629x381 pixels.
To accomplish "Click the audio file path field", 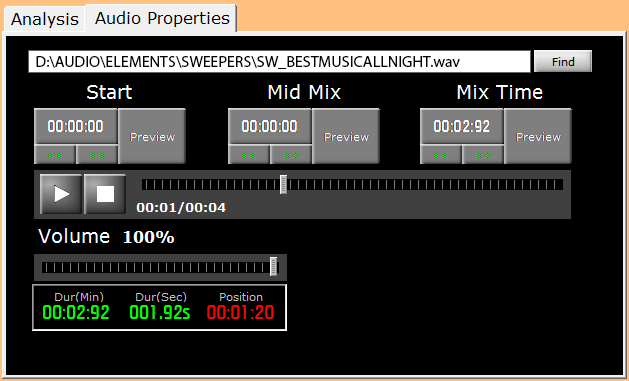I will tap(279, 62).
